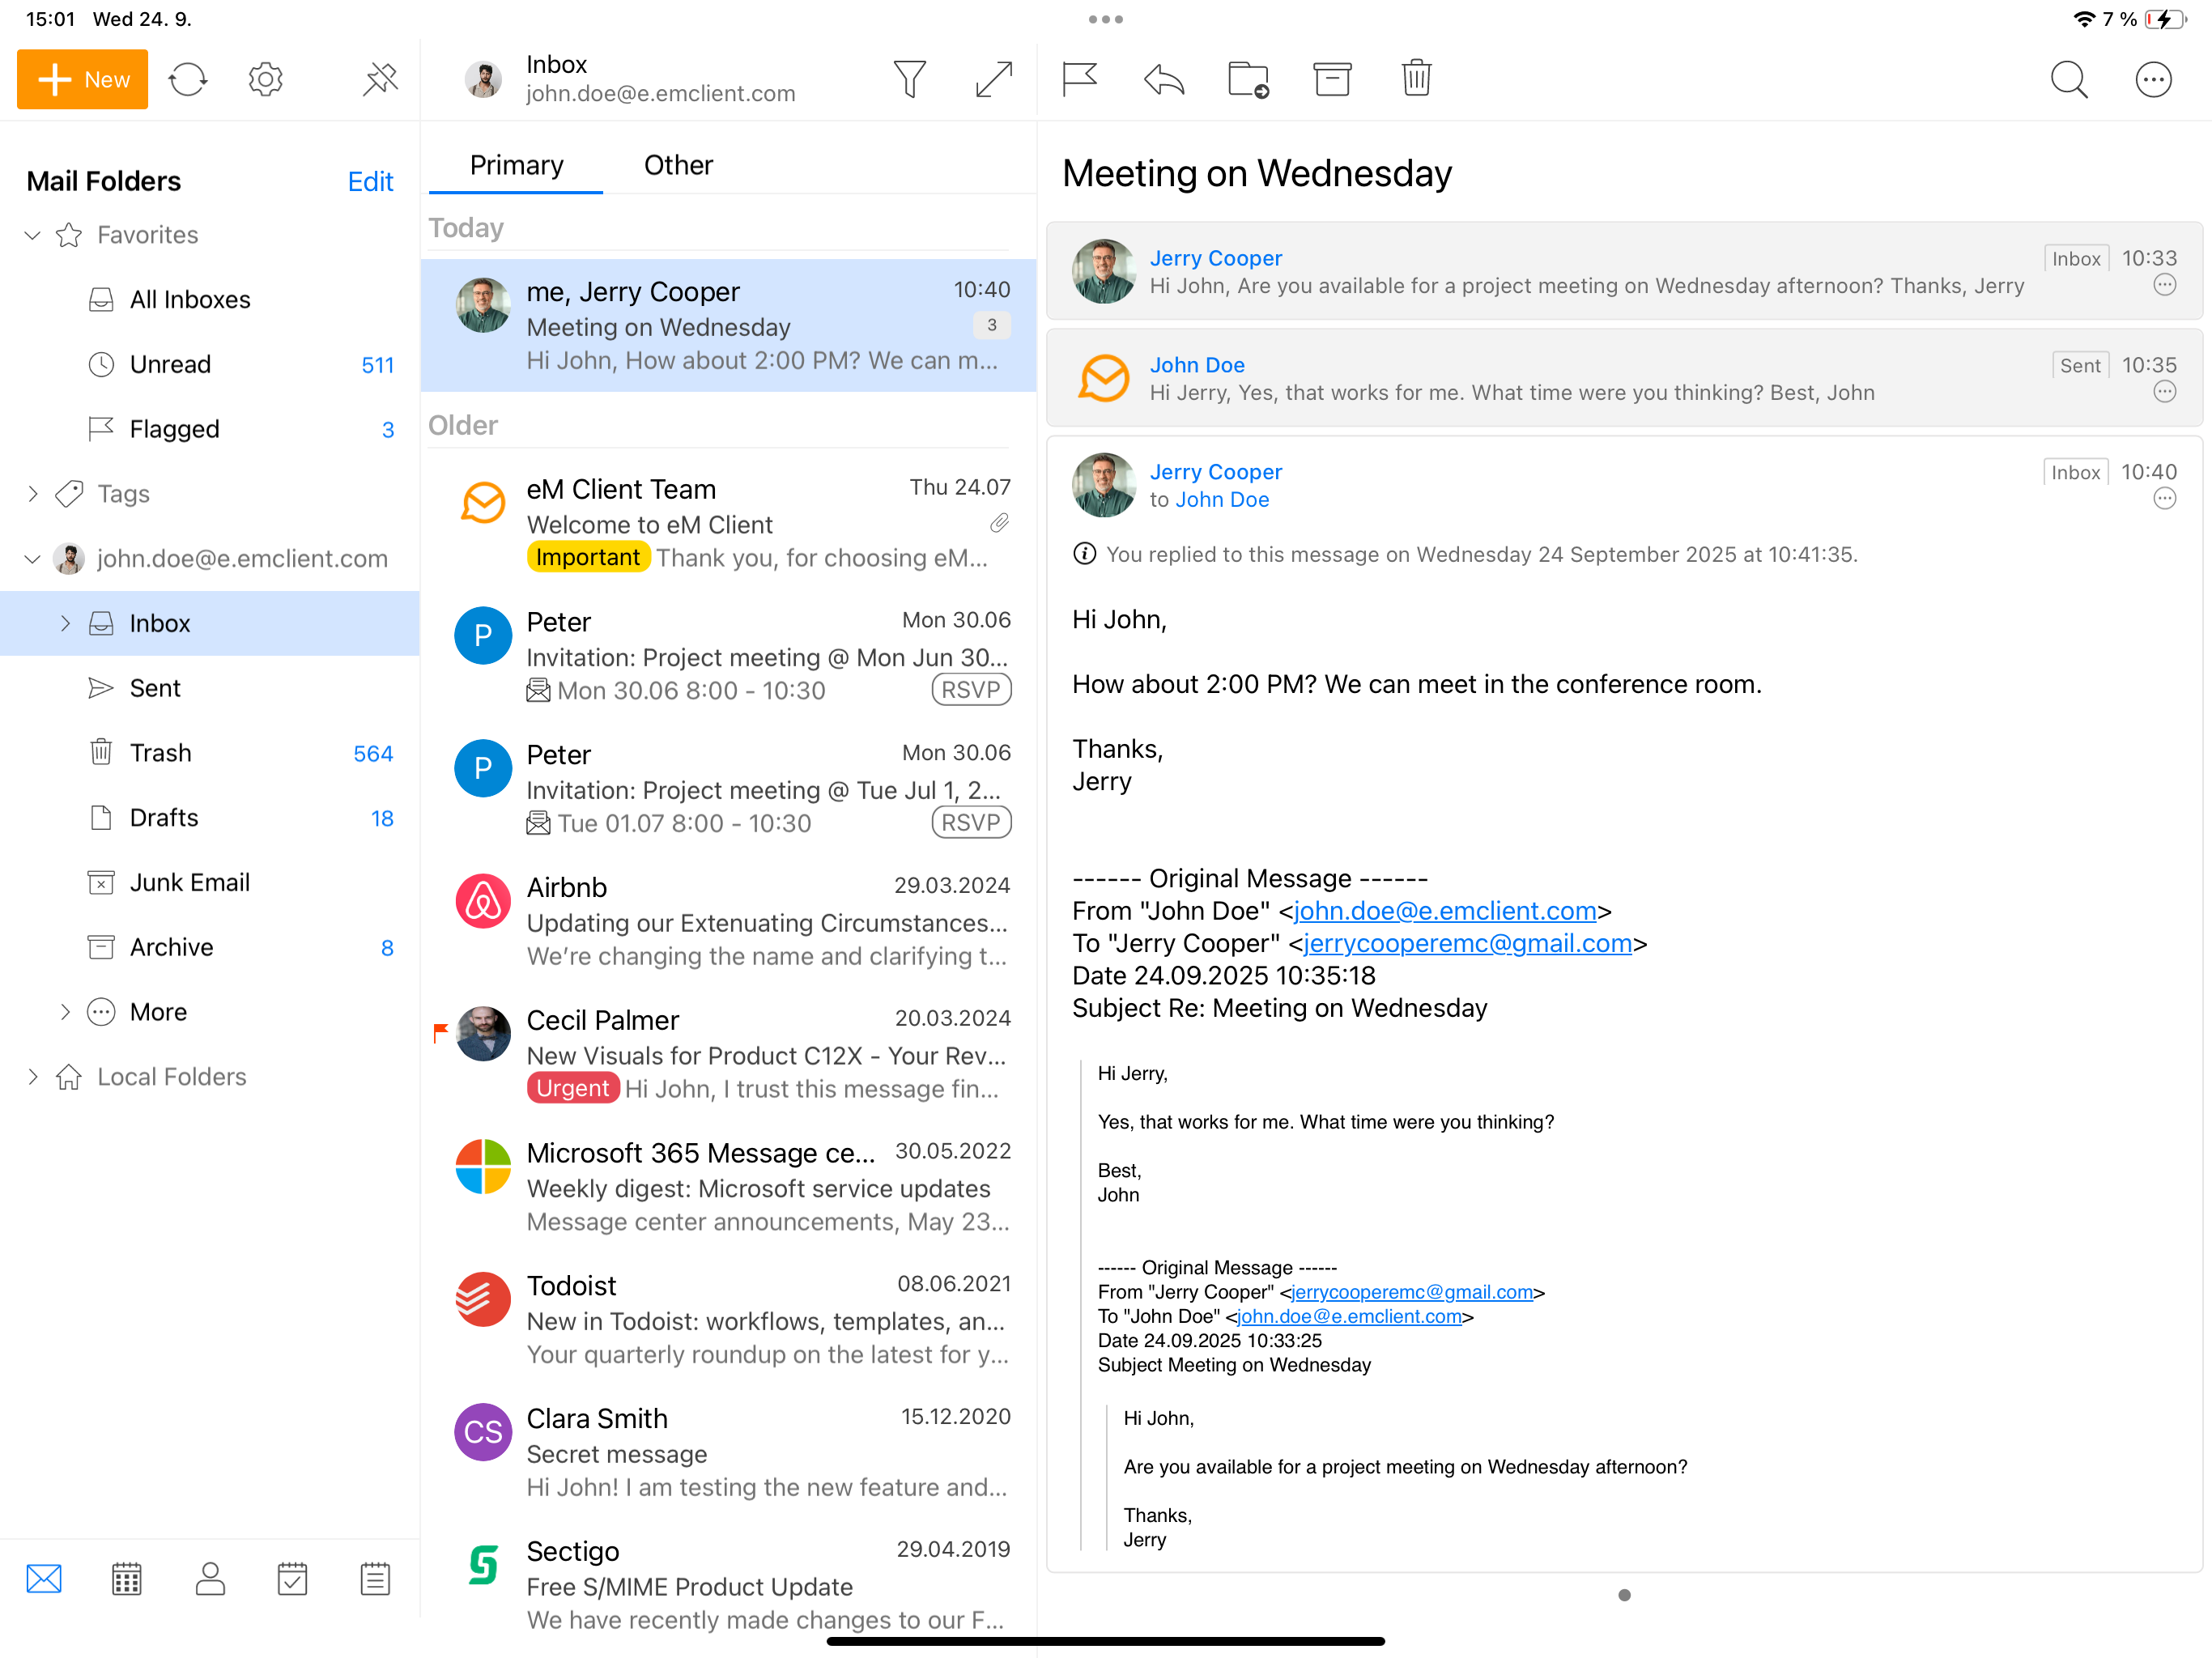Click the reply arrow icon
Image resolution: width=2212 pixels, height=1658 pixels.
click(x=1163, y=79)
